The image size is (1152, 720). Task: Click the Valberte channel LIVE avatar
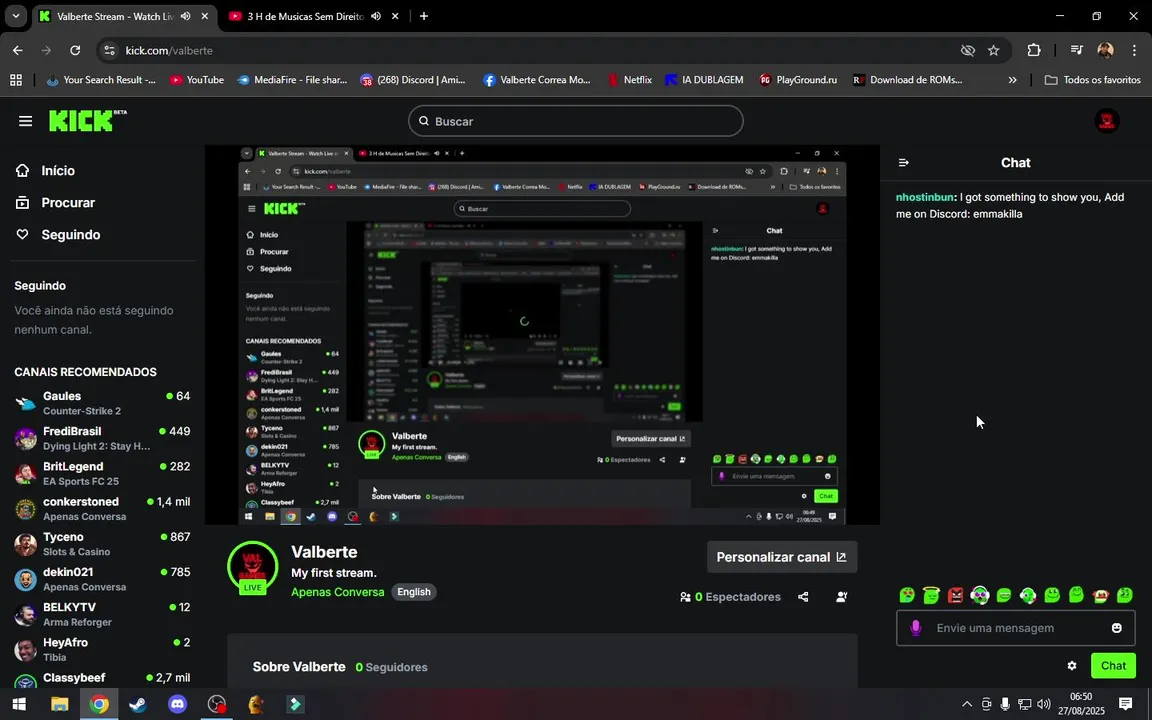click(252, 567)
